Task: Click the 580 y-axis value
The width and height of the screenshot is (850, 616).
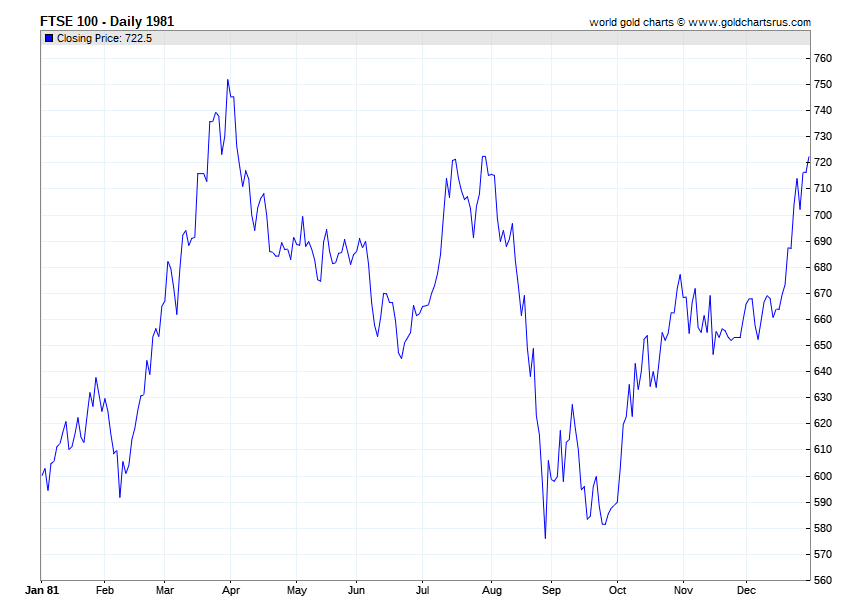Action: [x=823, y=528]
